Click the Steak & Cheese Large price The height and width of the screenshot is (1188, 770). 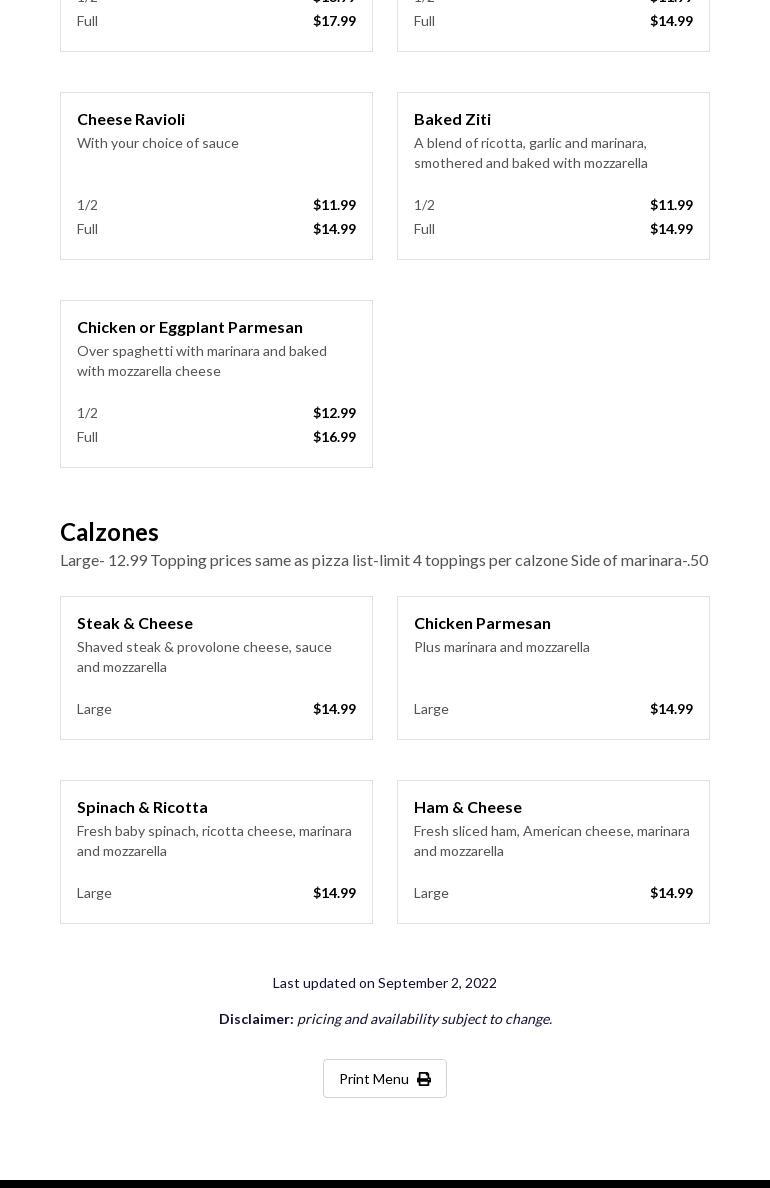point(334,709)
